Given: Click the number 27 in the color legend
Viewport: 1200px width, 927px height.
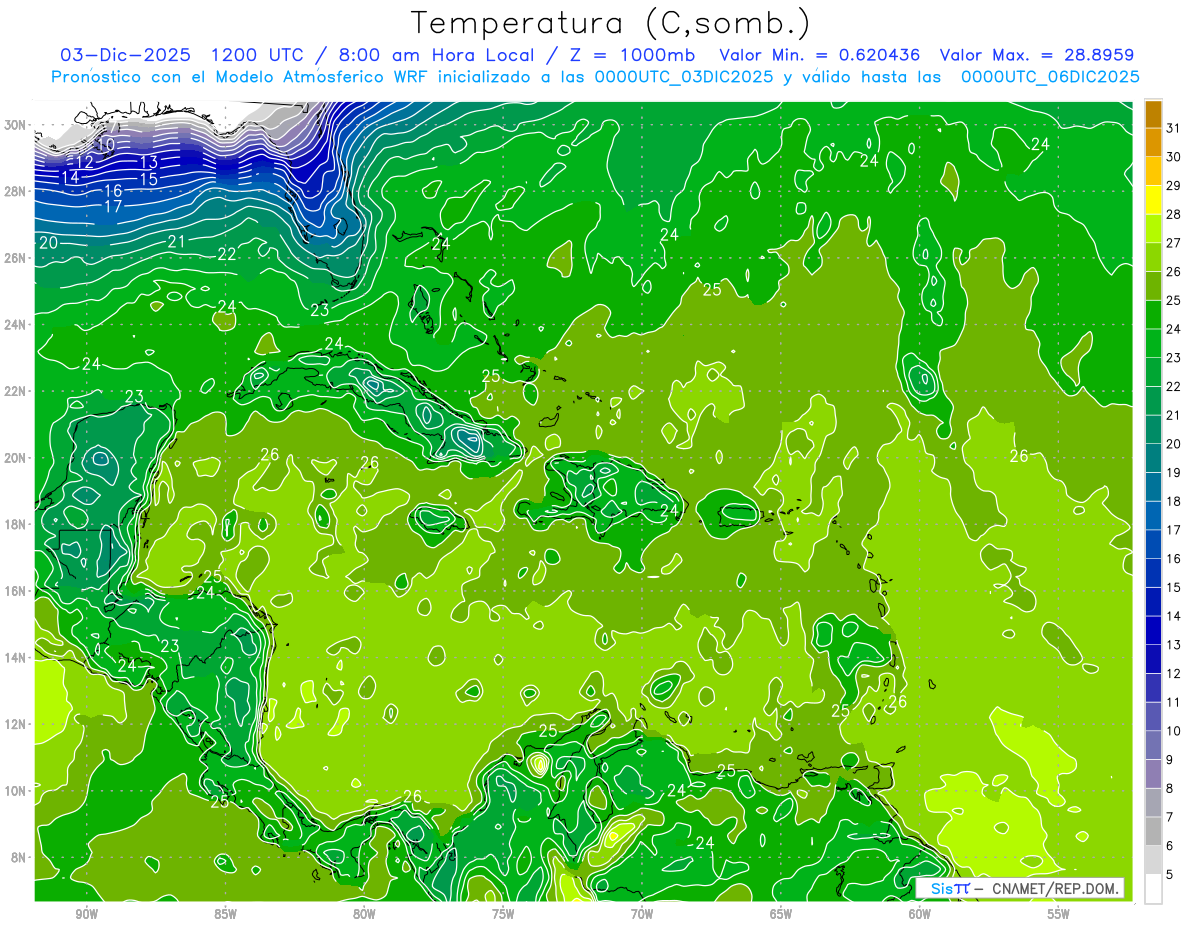Looking at the screenshot, I should tap(1174, 243).
